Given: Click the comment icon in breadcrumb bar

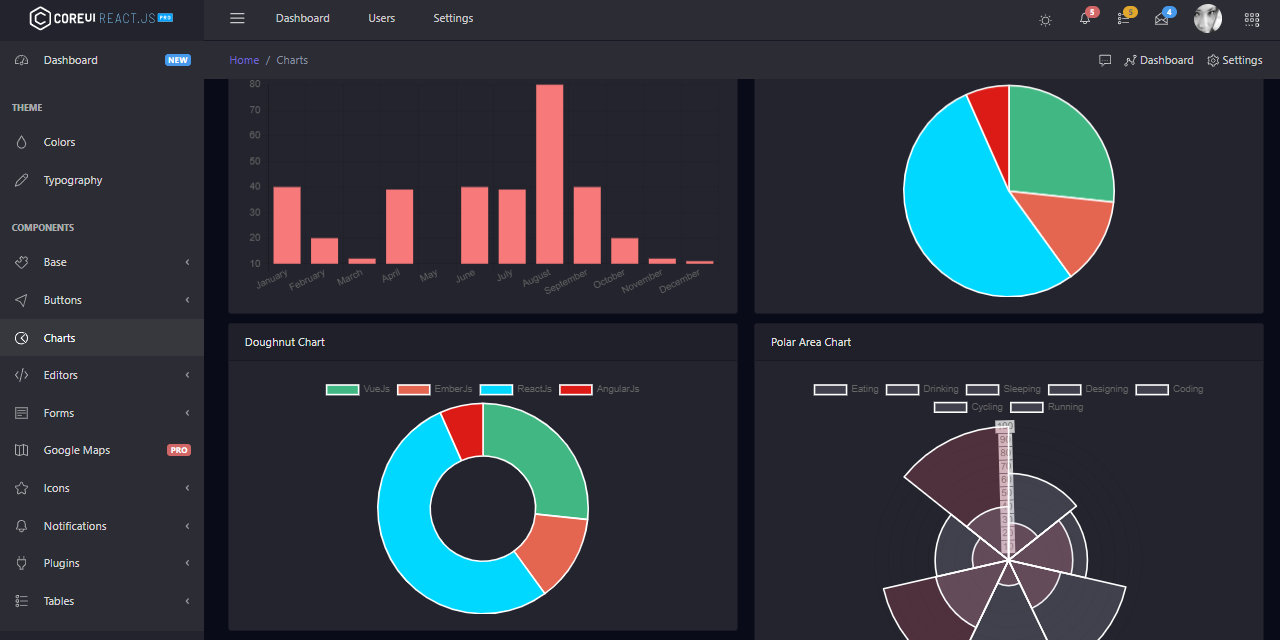Looking at the screenshot, I should pos(1105,60).
